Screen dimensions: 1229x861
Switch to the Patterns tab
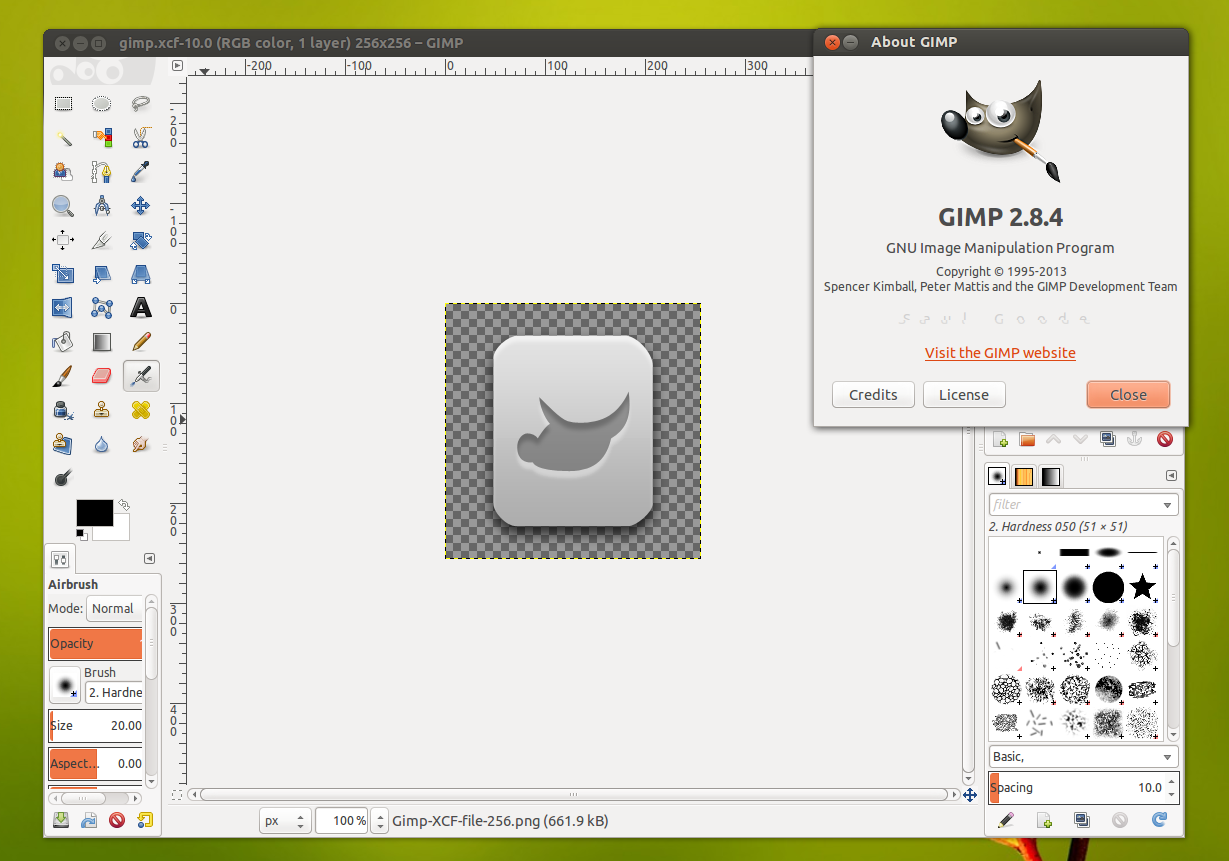(1023, 476)
